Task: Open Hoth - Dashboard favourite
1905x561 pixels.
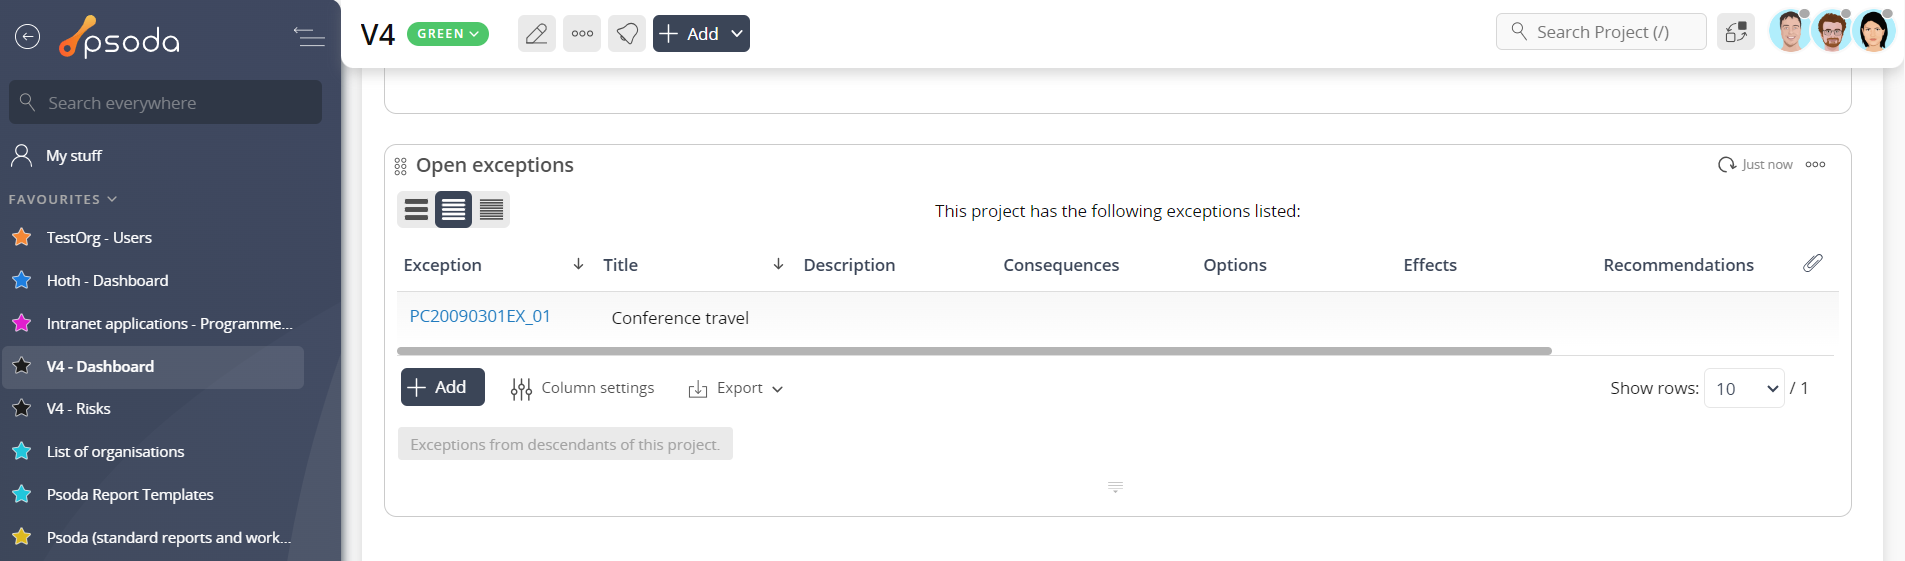Action: (x=107, y=281)
